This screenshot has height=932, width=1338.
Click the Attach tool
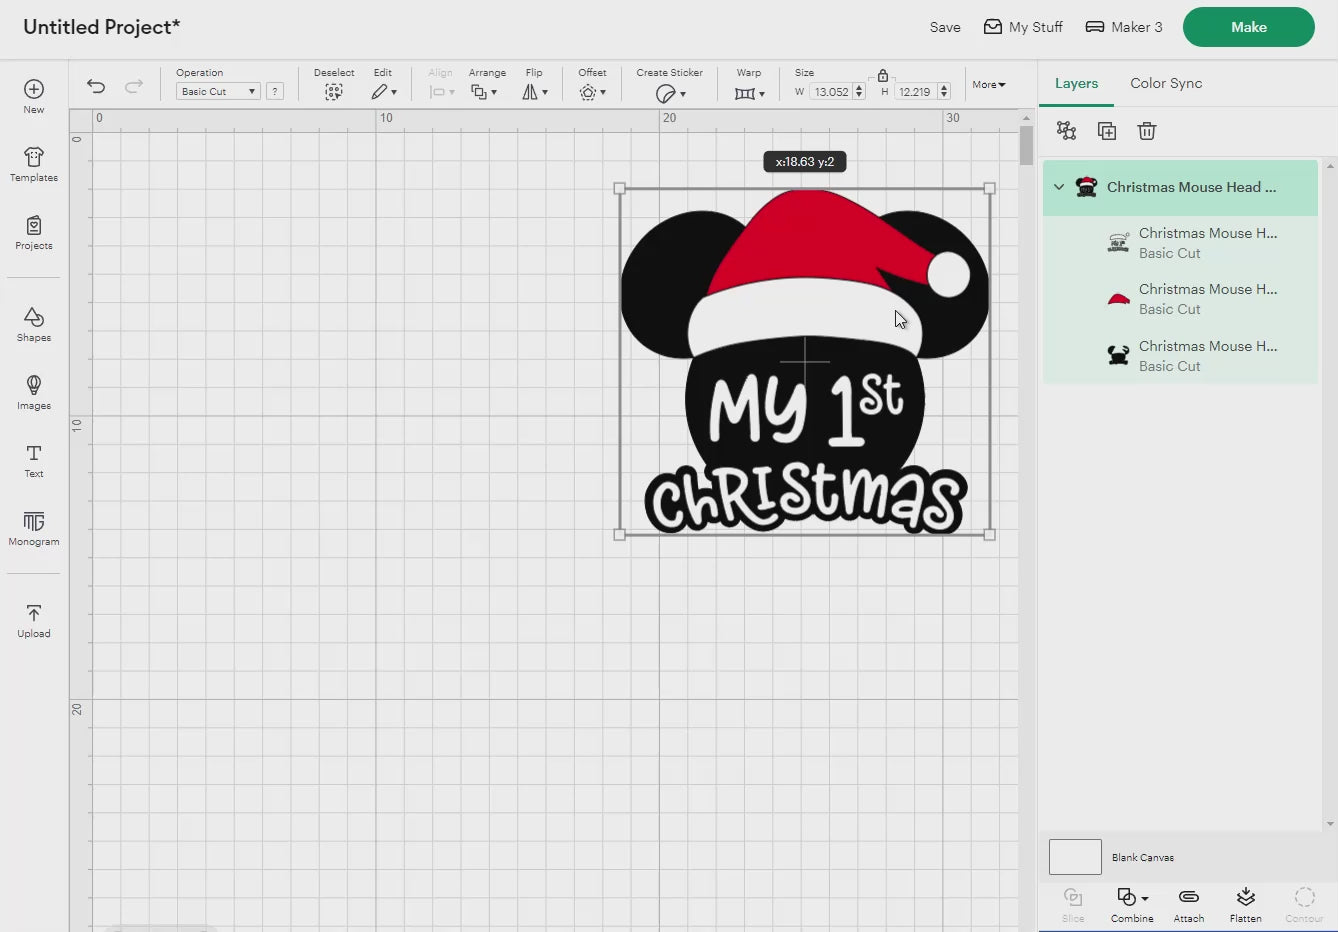point(1189,905)
